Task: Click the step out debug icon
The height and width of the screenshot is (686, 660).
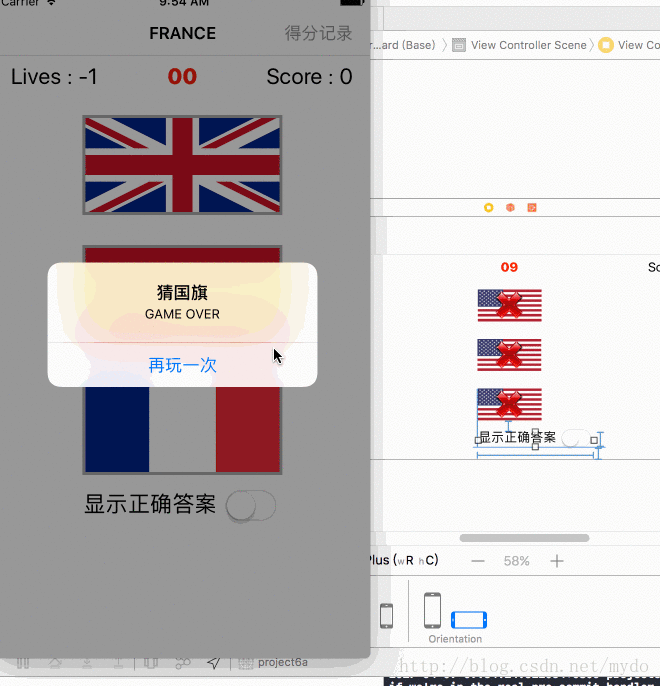Action: point(118,663)
